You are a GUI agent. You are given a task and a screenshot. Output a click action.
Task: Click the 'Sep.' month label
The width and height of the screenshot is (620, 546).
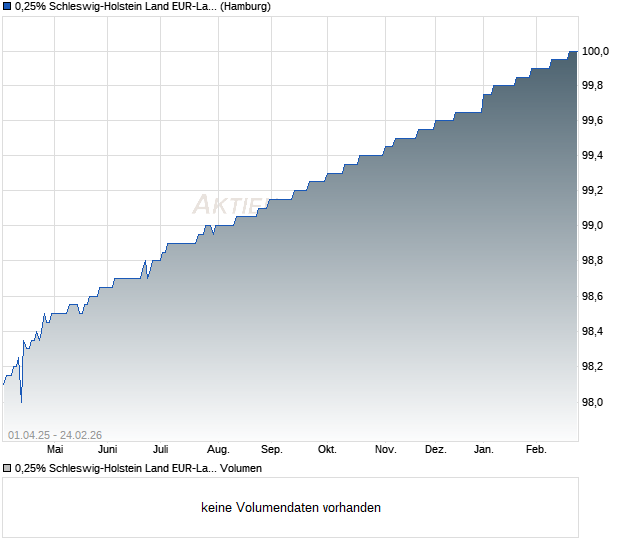(x=272, y=449)
